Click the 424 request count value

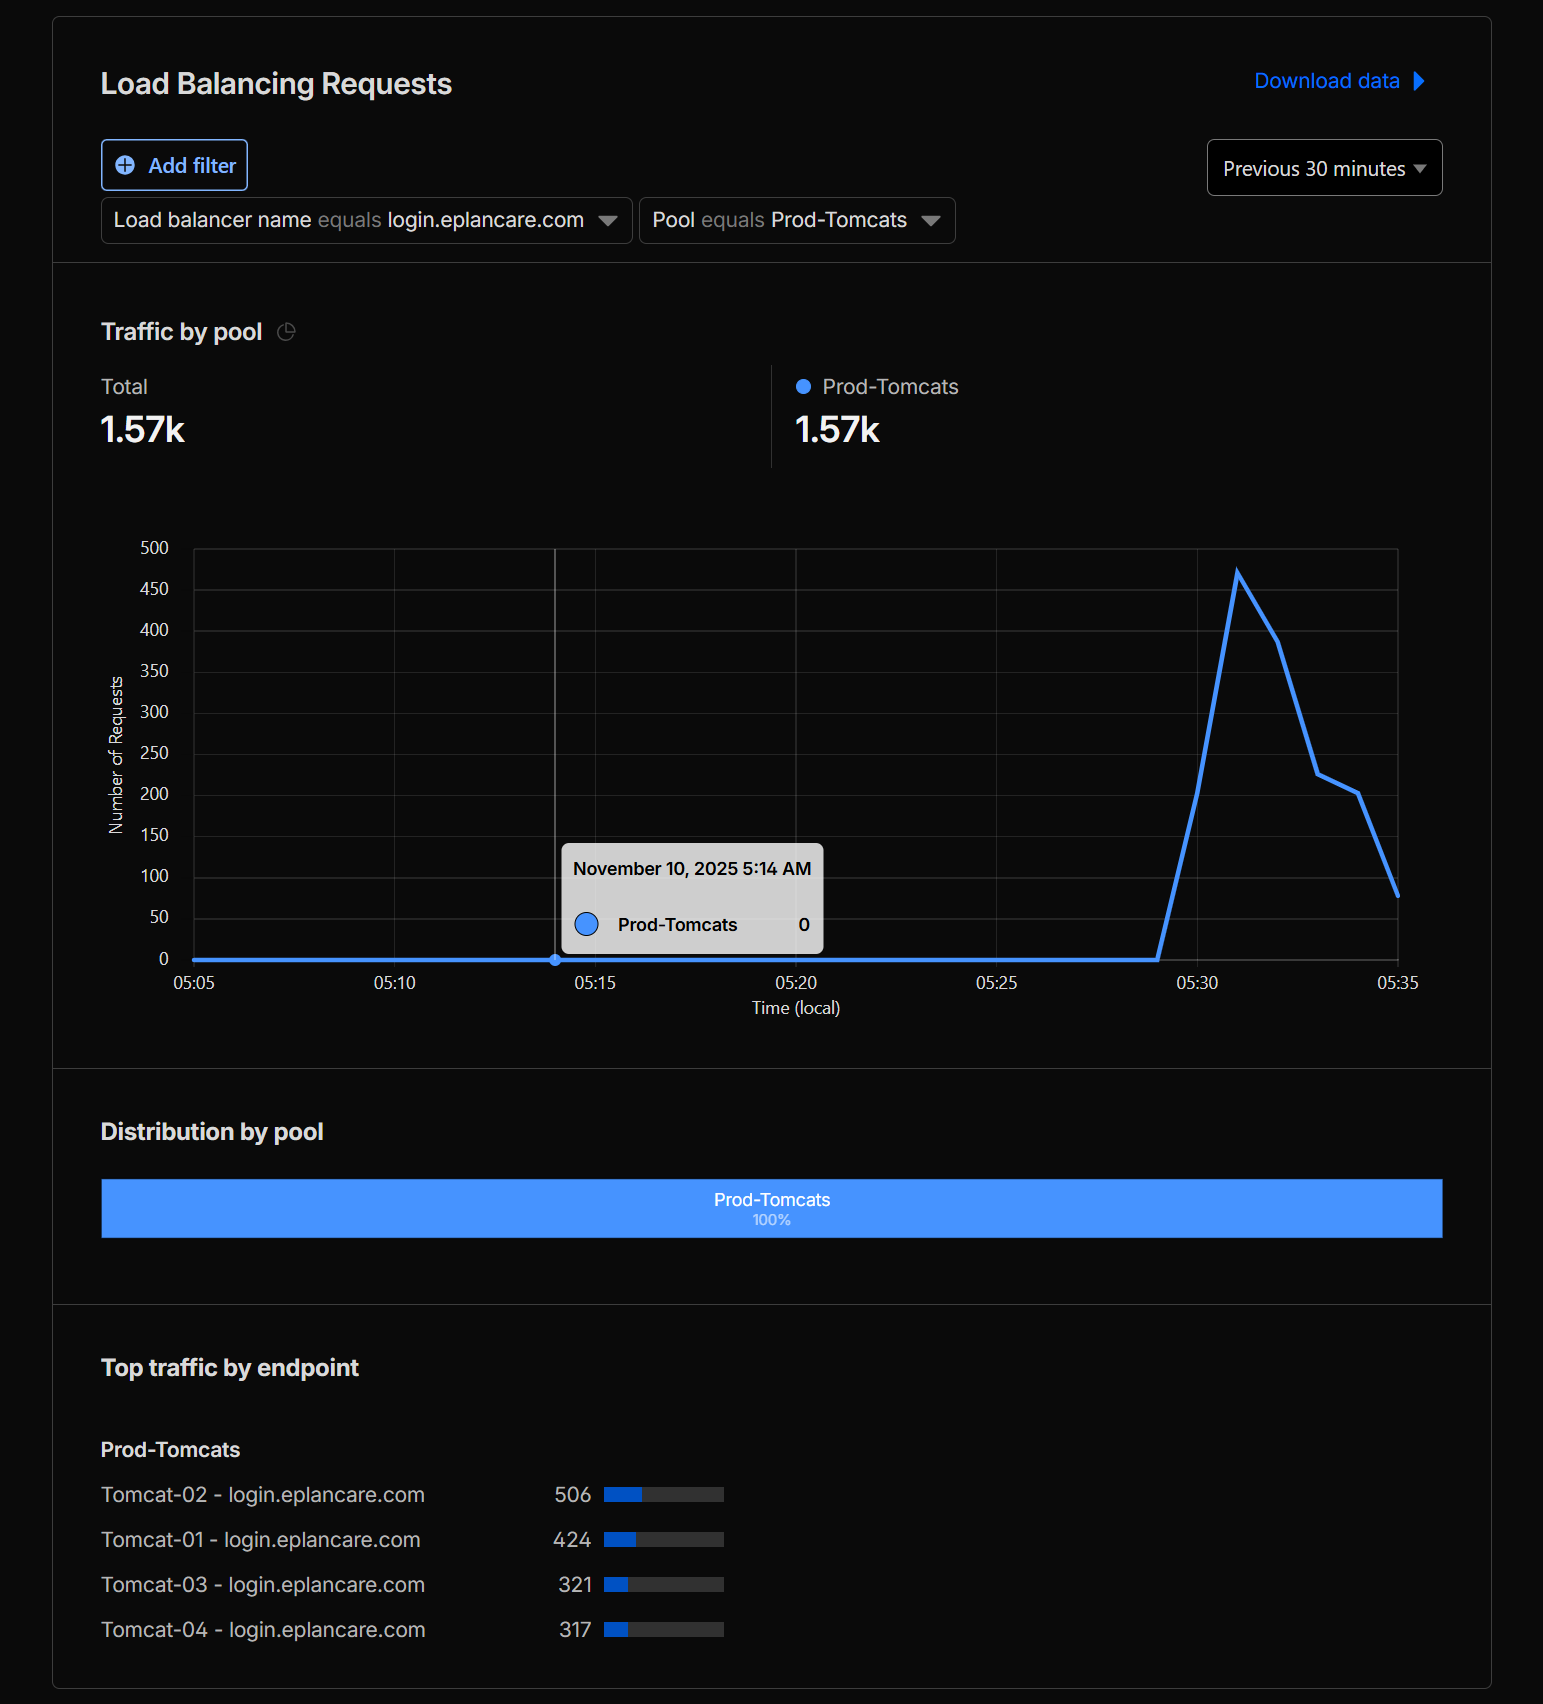click(x=572, y=1539)
